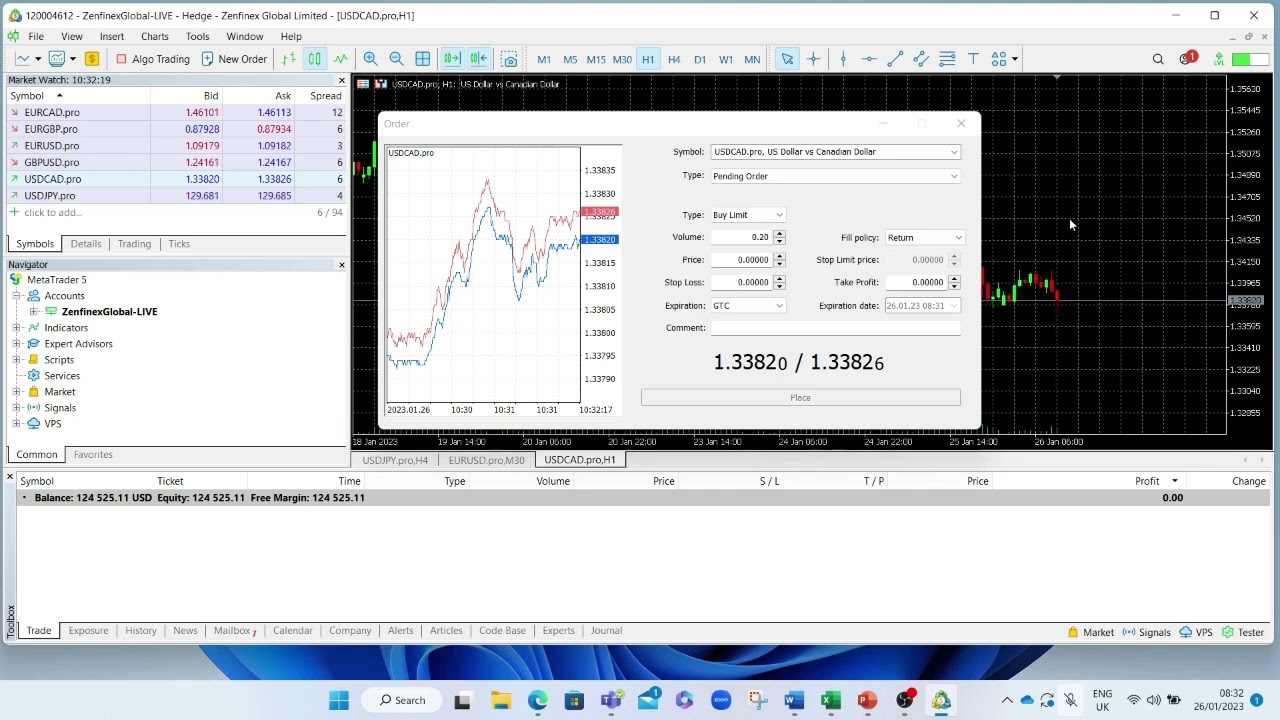
Task: Click the bar chart icon in toolbar
Action: pyautogui.click(x=289, y=59)
